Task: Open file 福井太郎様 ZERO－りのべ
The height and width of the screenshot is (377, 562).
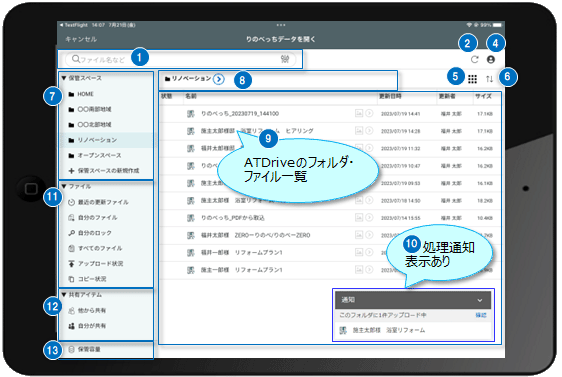Action: coord(256,235)
